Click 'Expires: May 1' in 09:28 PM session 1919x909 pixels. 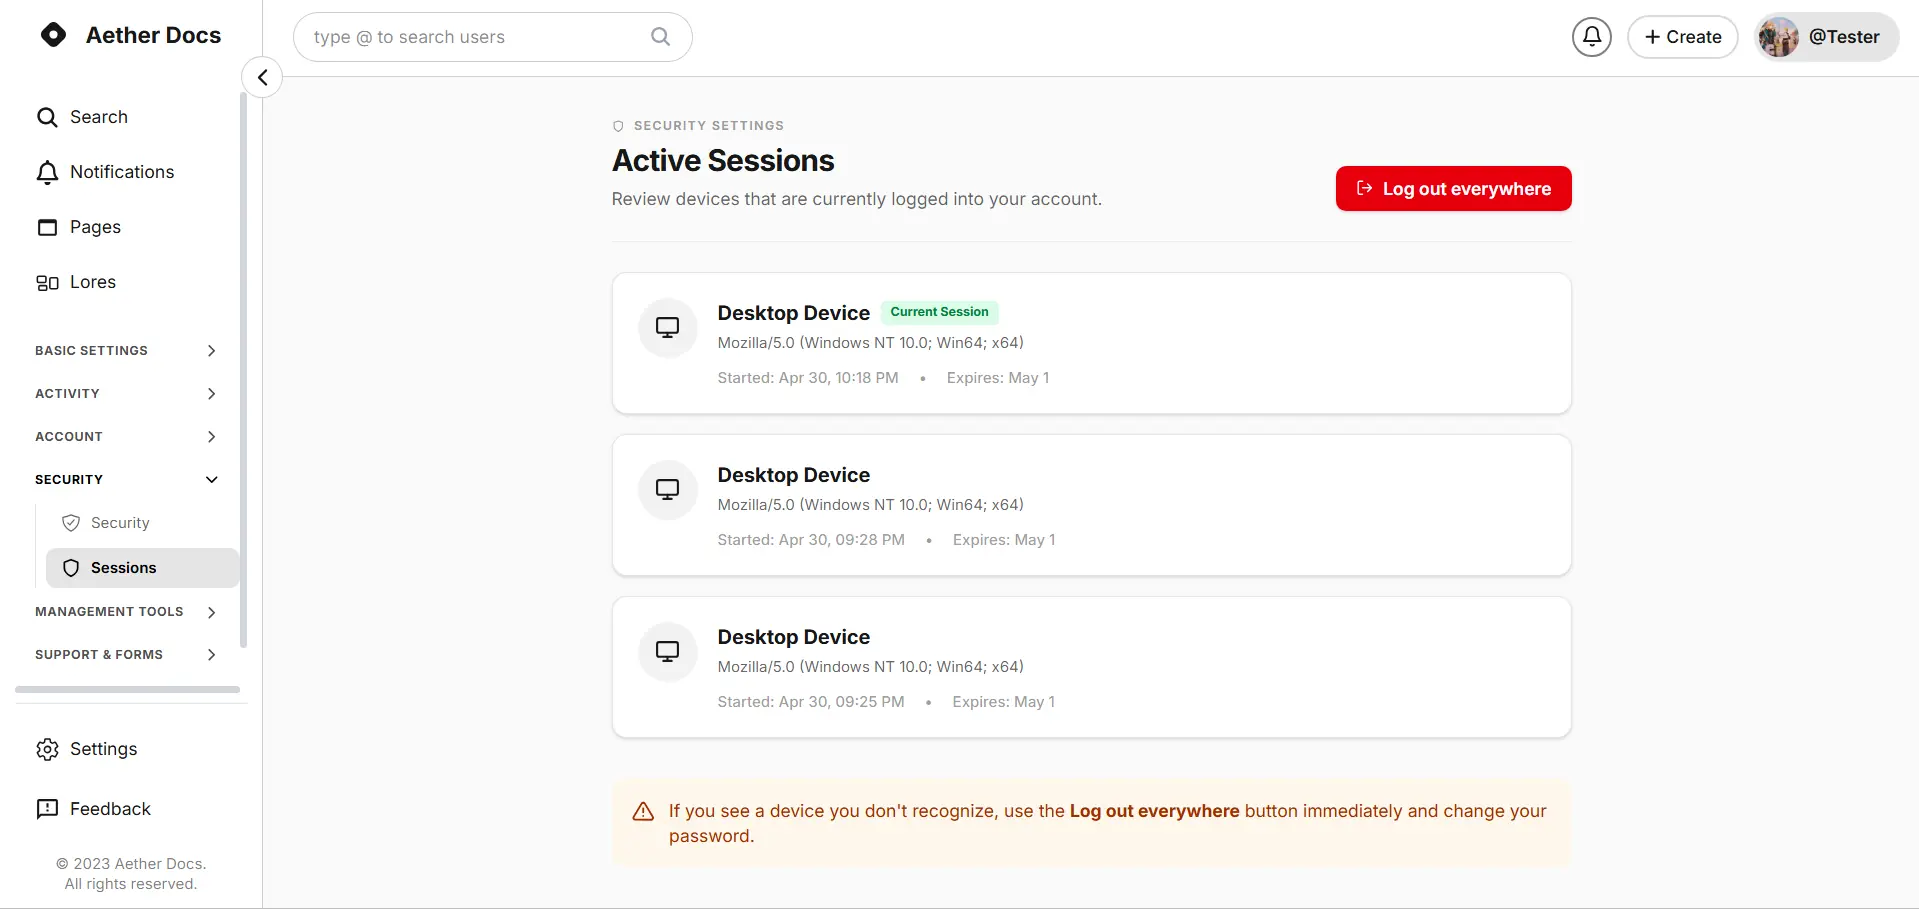point(1004,540)
